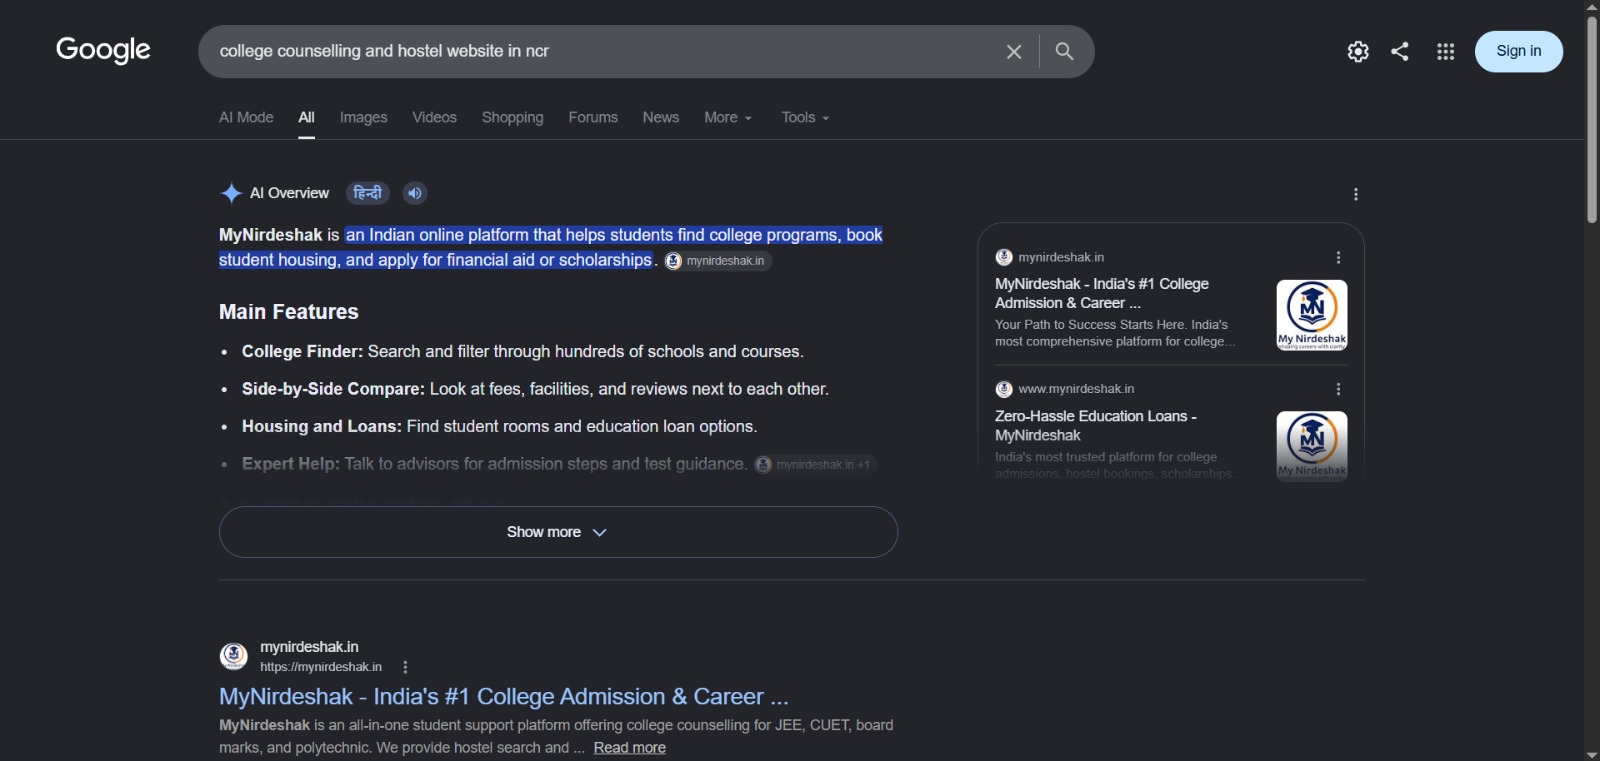Switch AI Overview to Hindi

367,193
